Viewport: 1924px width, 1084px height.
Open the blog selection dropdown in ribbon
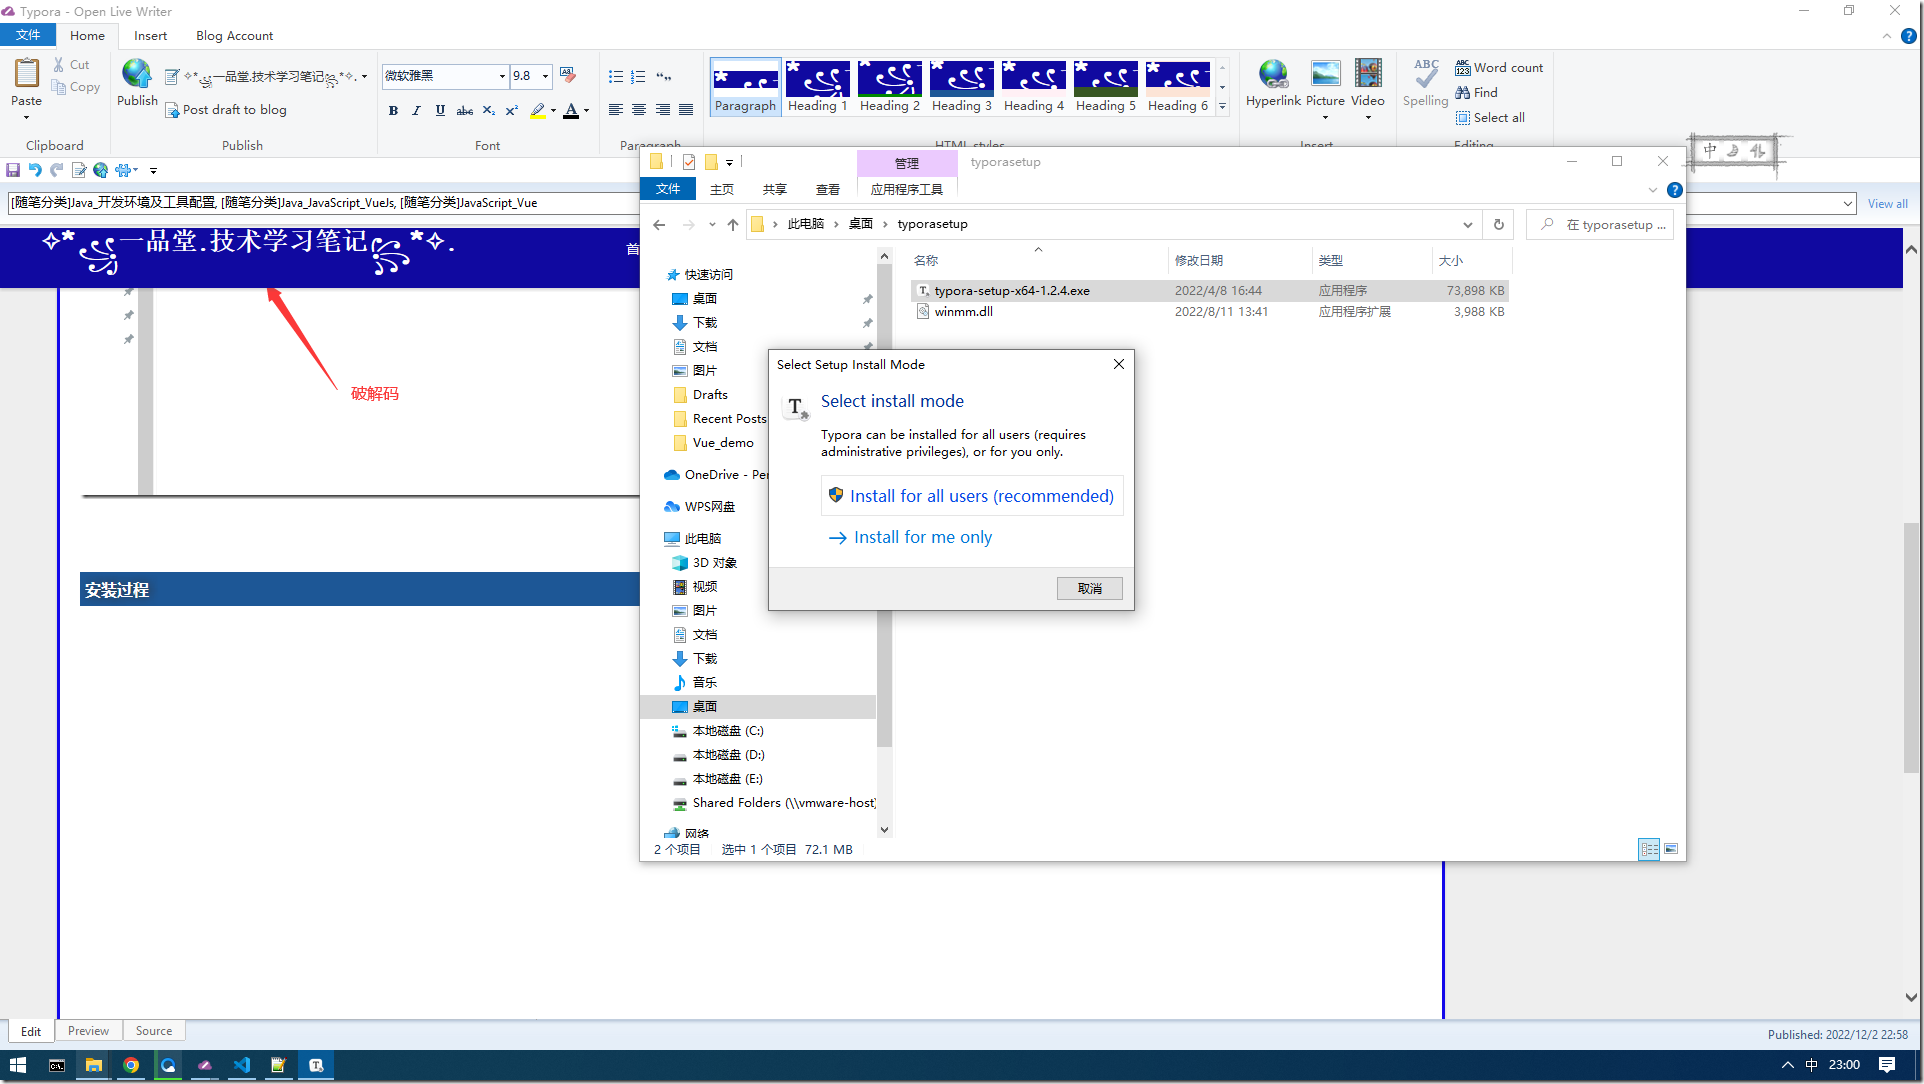(364, 76)
